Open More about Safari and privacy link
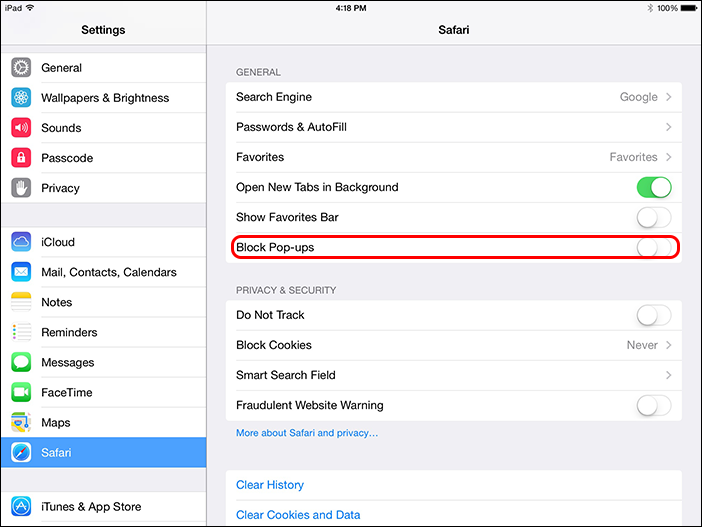 click(x=307, y=433)
